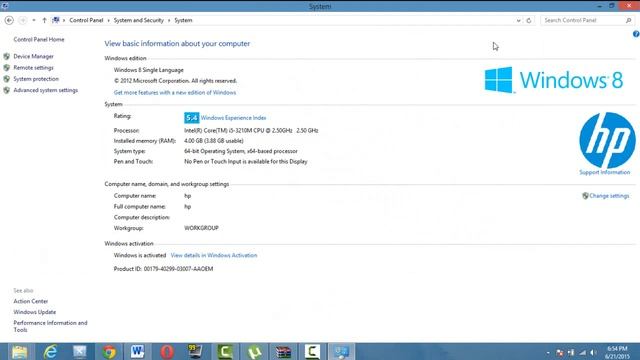
Task: Launch Opera browser from the taskbar
Action: point(167,352)
